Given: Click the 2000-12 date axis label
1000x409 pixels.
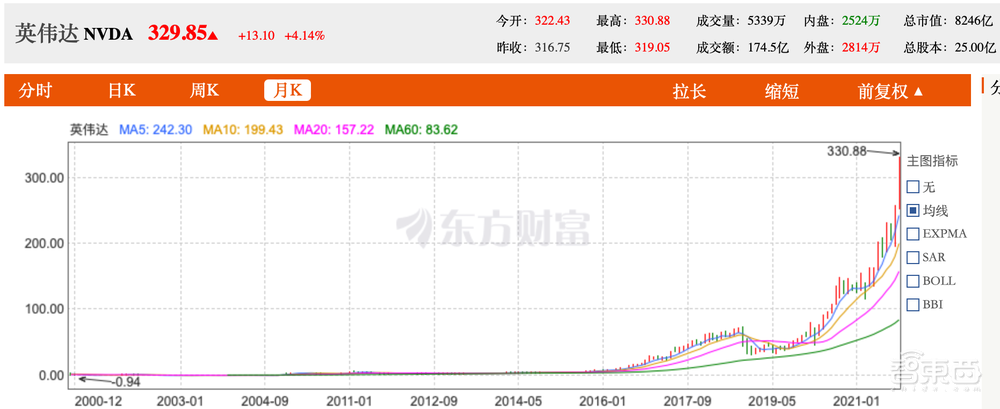Looking at the screenshot, I should pos(97,401).
